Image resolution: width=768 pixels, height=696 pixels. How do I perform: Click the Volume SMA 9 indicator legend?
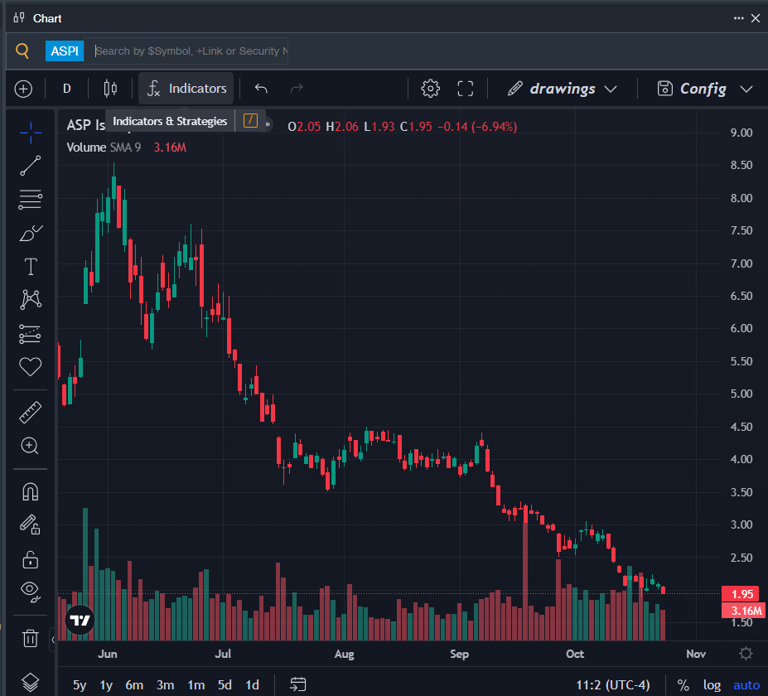104,147
